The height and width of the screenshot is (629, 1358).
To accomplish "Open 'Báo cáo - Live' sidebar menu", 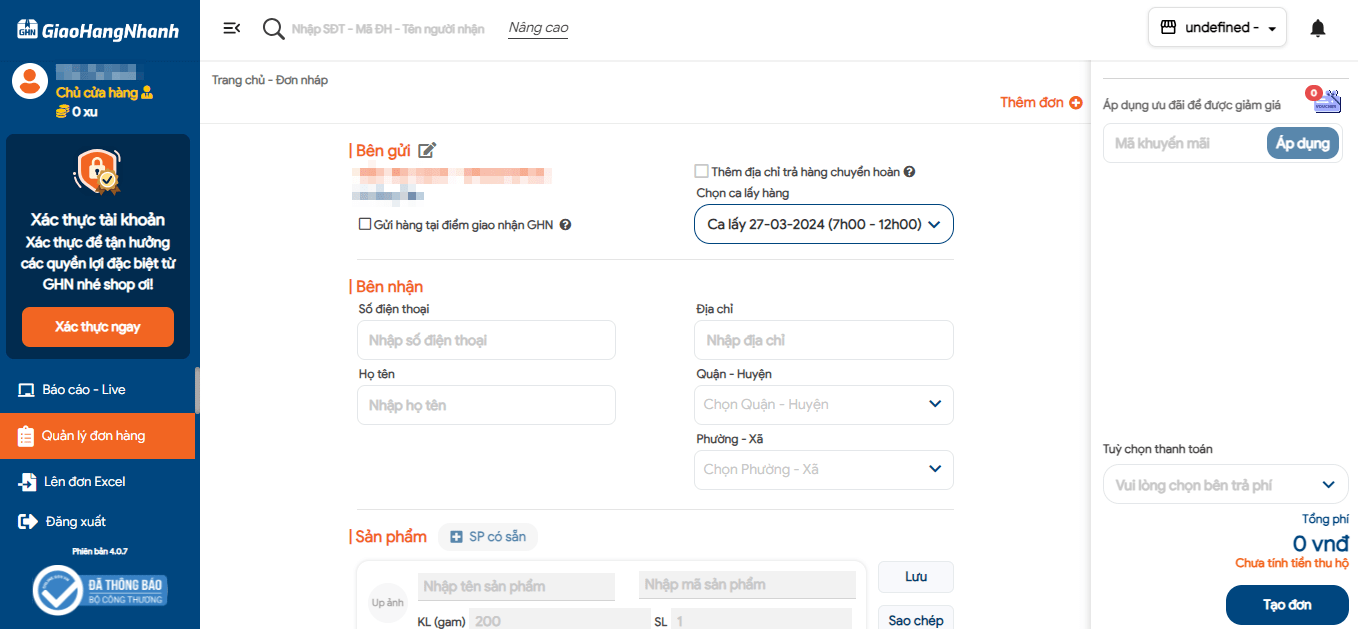I will click(x=84, y=390).
